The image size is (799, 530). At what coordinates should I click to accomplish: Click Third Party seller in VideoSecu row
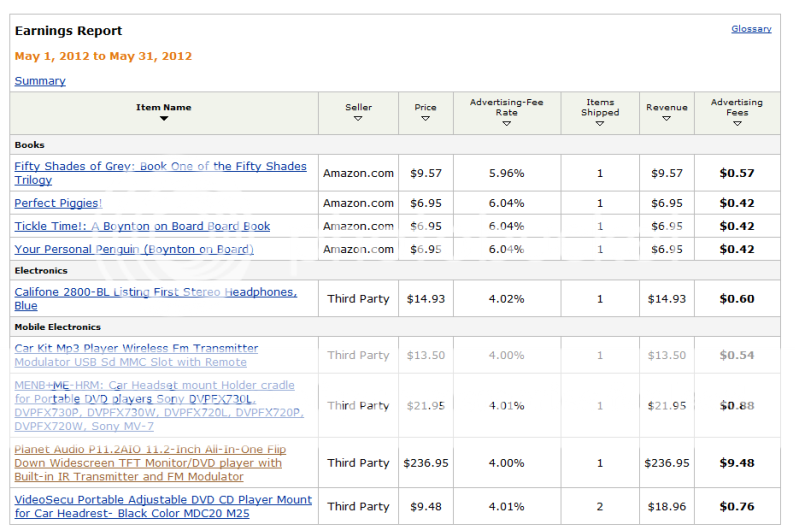tap(358, 507)
